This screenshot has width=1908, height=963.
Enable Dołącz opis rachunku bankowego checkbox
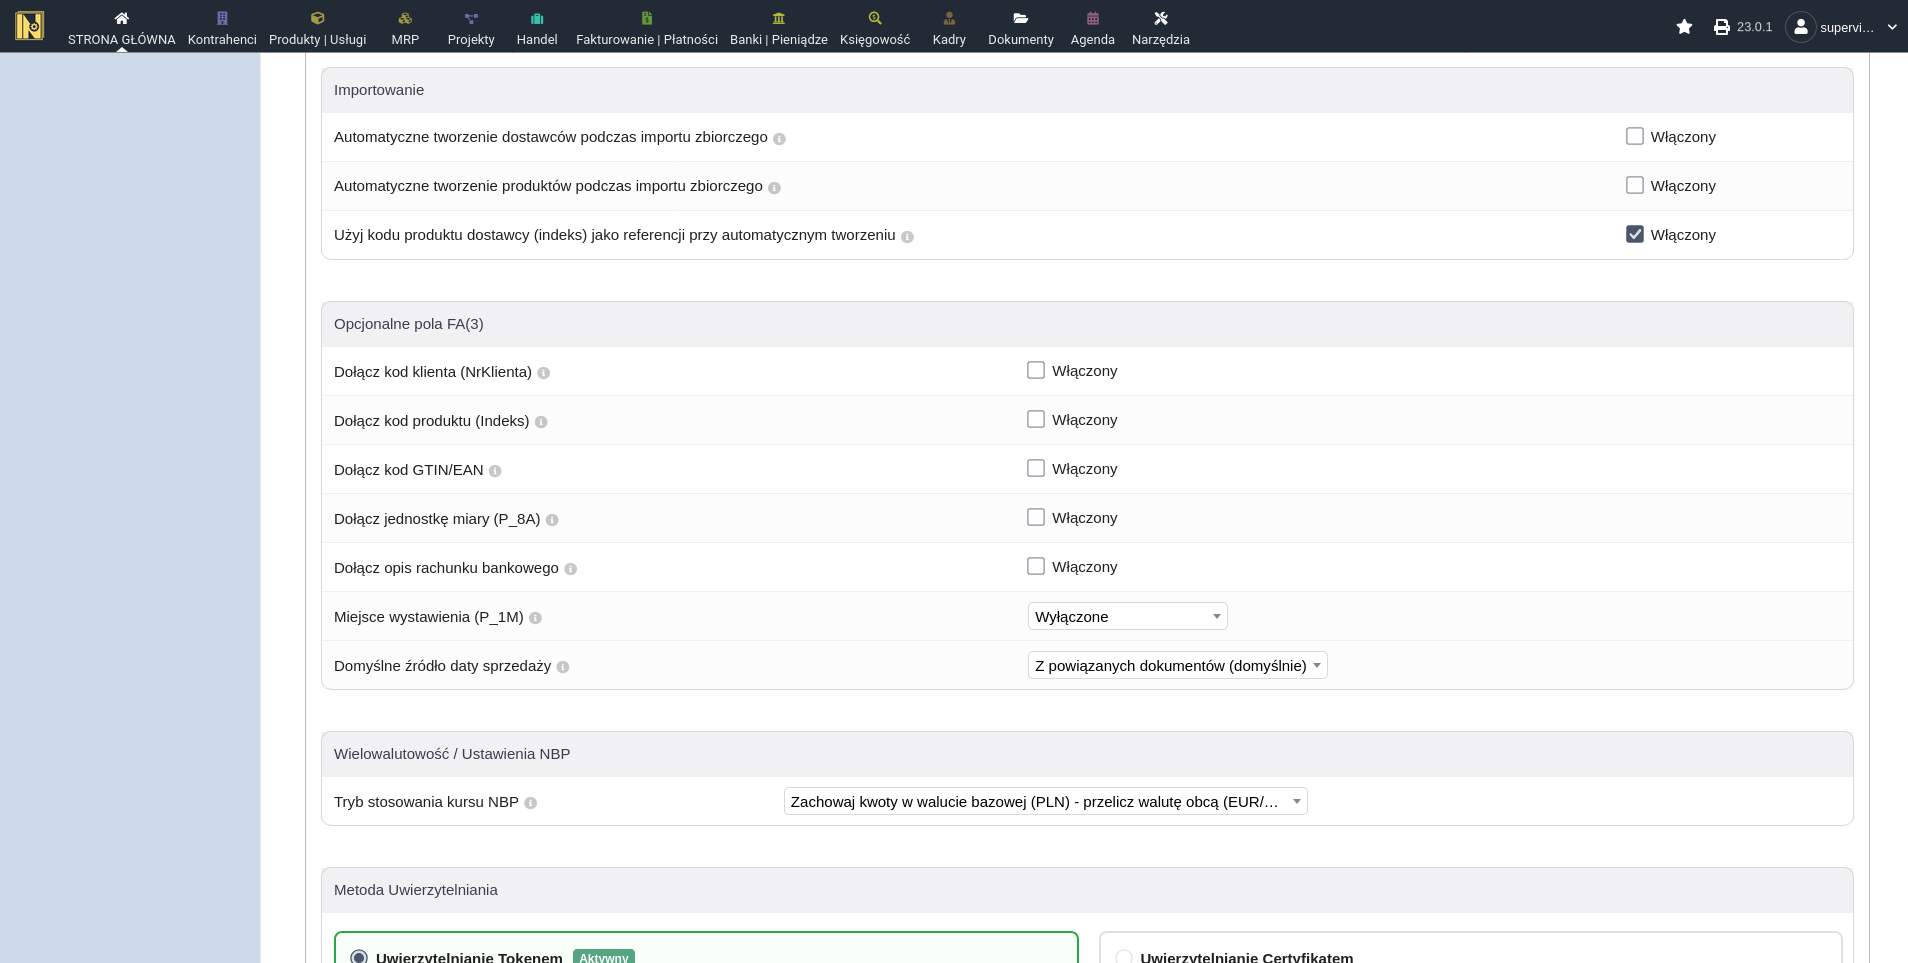pos(1036,566)
